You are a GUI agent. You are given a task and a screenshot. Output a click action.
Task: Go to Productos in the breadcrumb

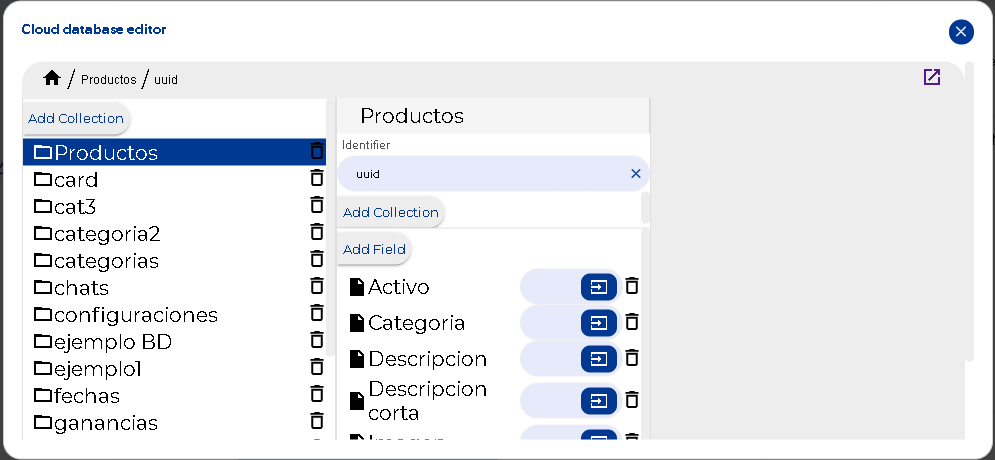(109, 80)
